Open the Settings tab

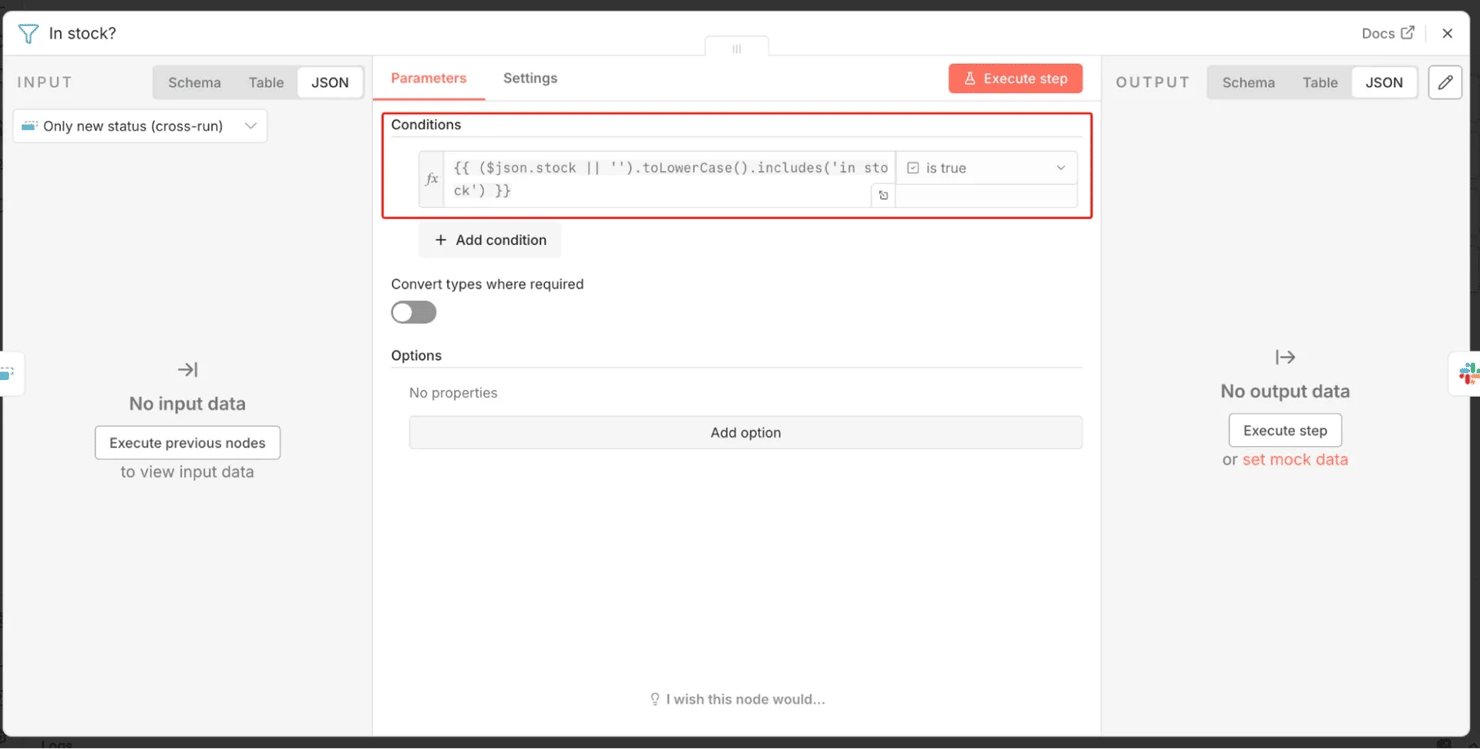pyautogui.click(x=530, y=78)
